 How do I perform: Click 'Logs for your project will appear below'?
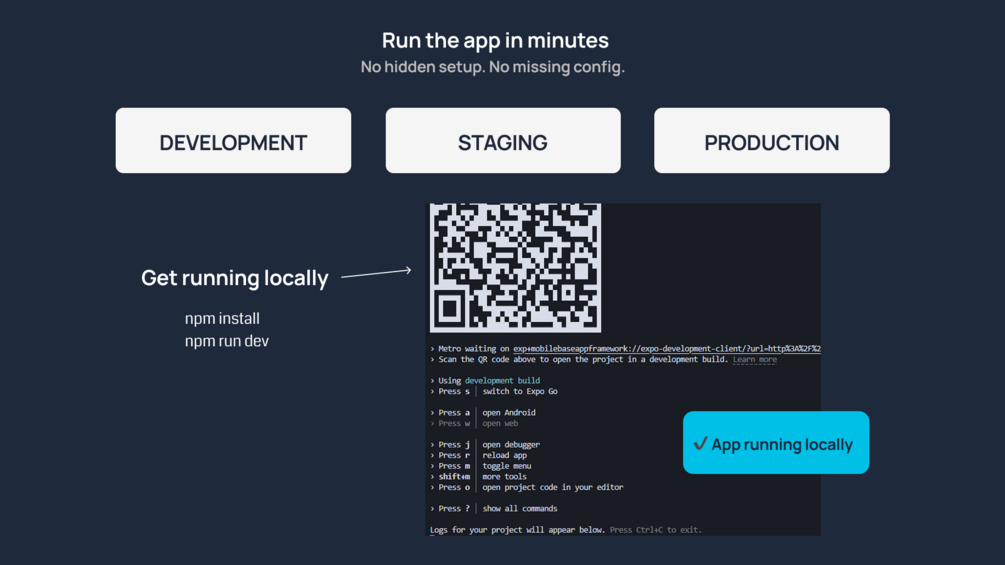pyautogui.click(x=517, y=530)
